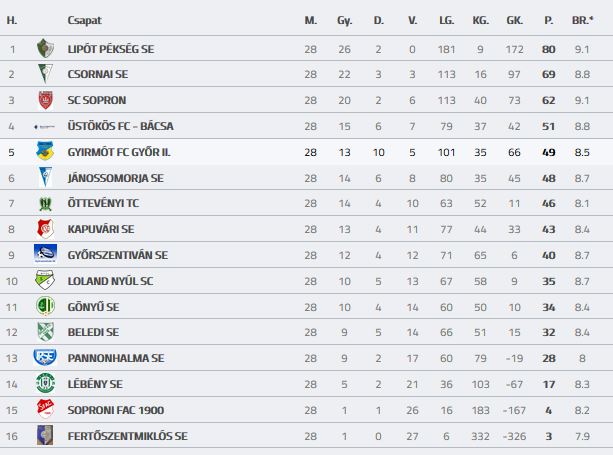Image resolution: width=613 pixels, height=455 pixels.
Task: Click the Lipót Pékség SE team crest
Action: tap(45, 48)
